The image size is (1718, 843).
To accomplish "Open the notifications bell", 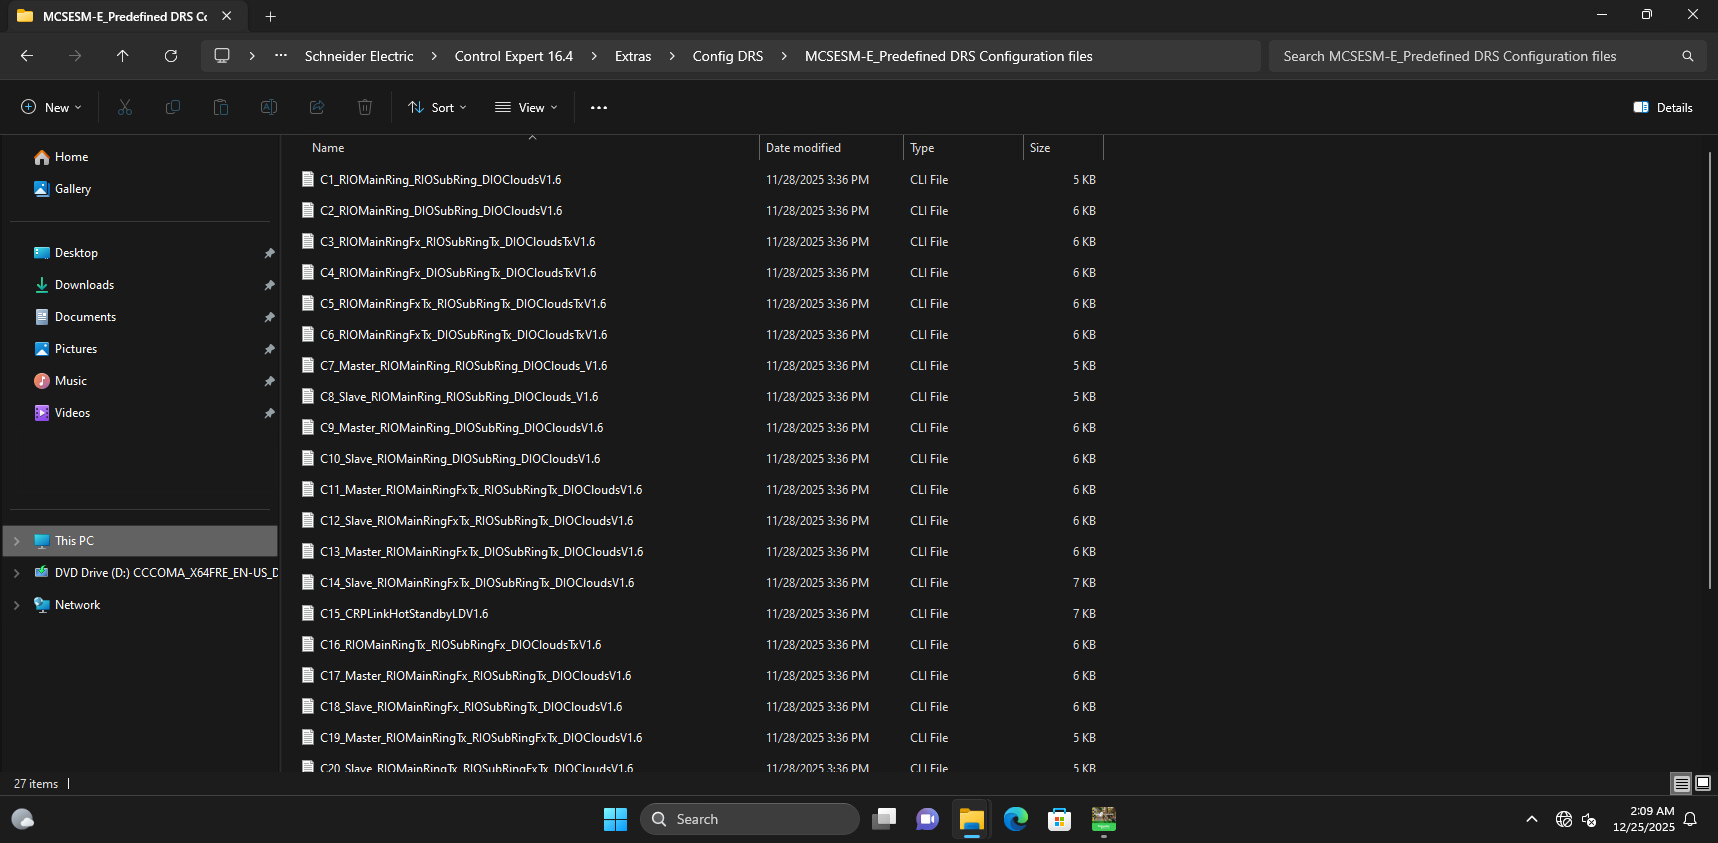I will click(x=1690, y=819).
